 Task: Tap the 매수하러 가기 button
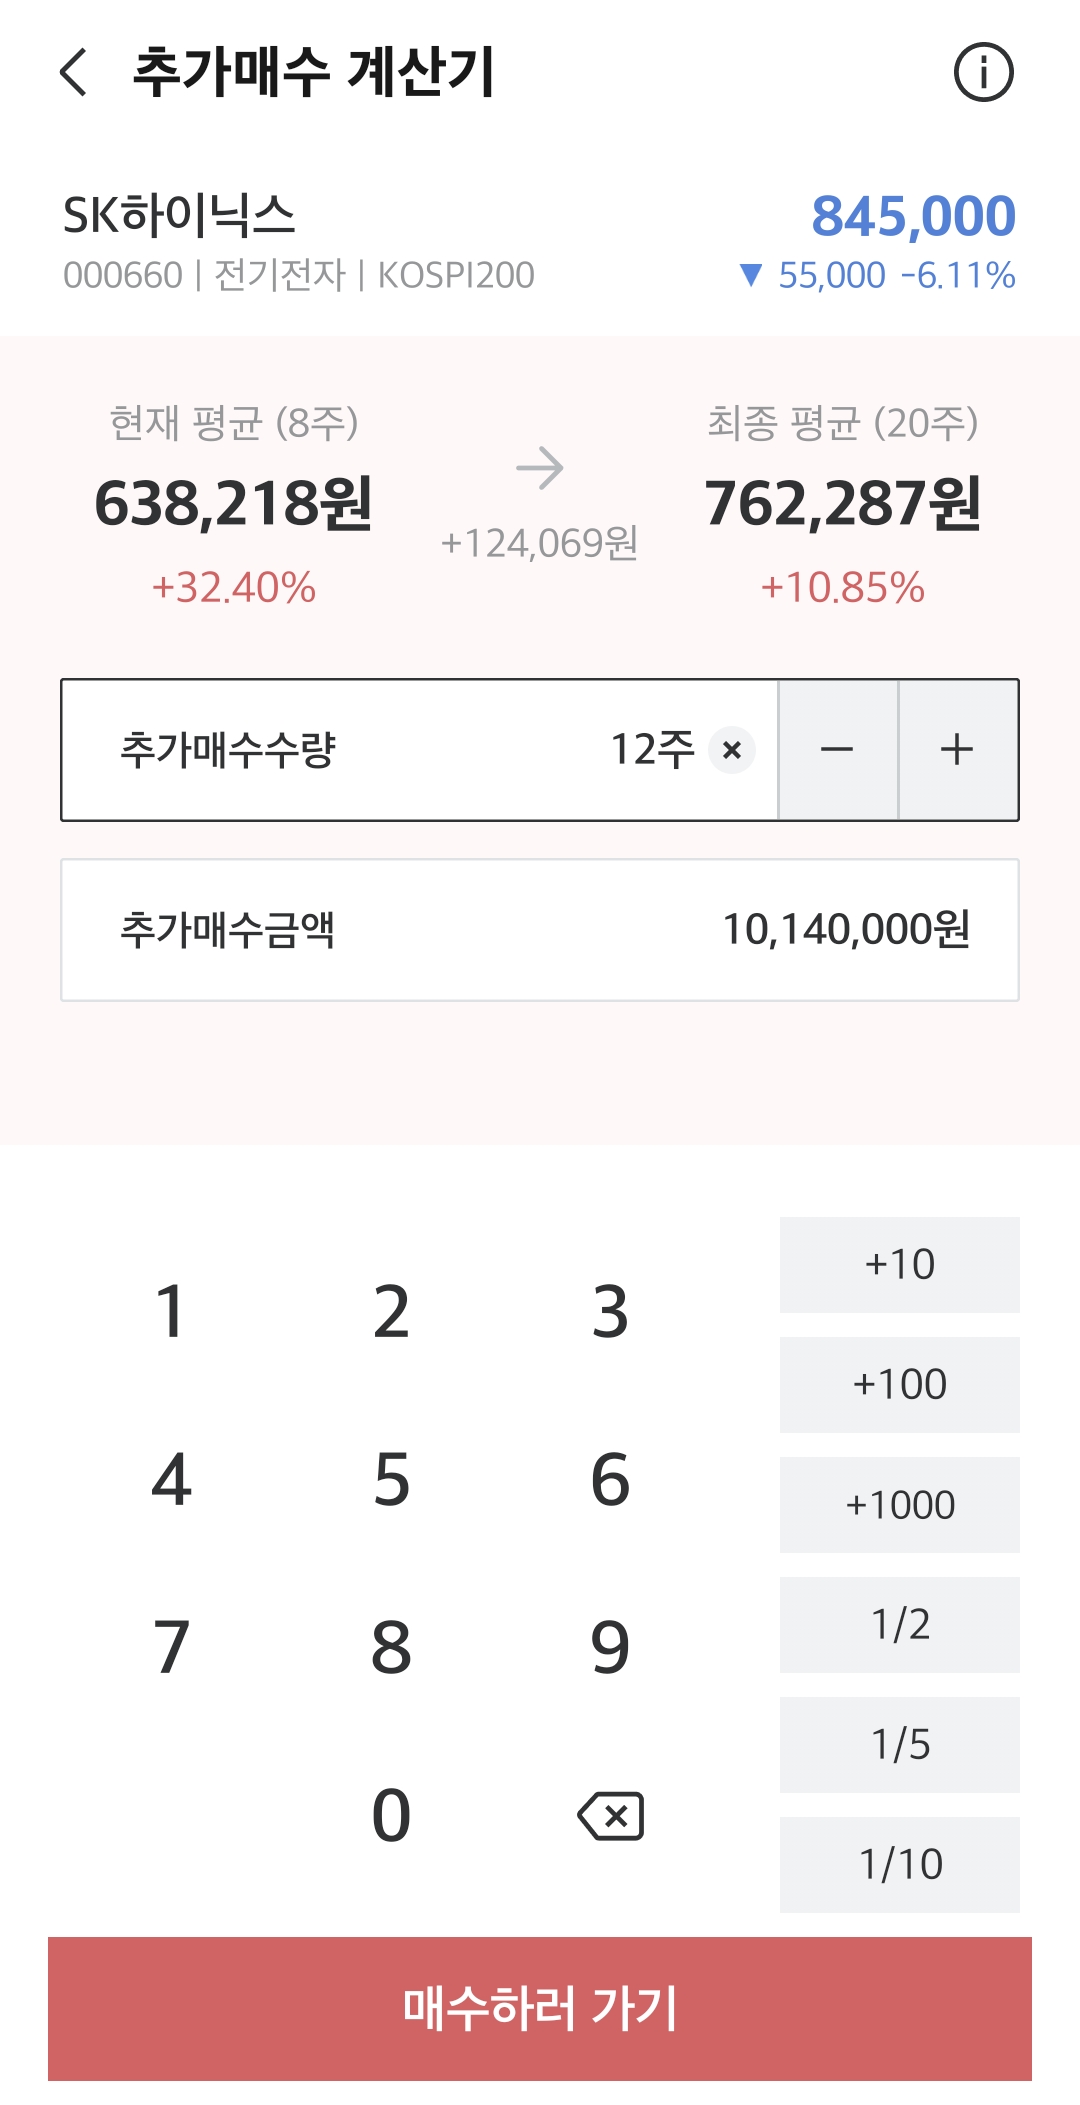click(540, 2009)
